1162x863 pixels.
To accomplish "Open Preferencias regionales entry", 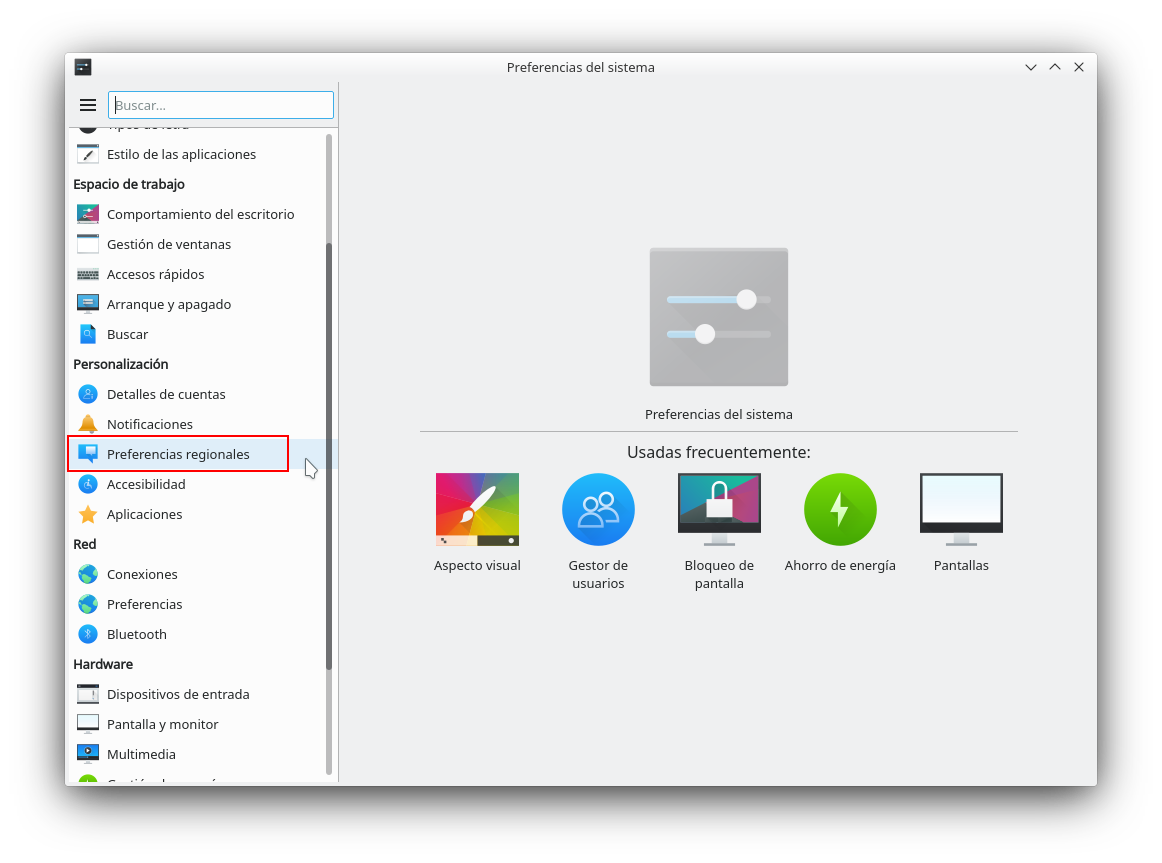I will coord(178,454).
